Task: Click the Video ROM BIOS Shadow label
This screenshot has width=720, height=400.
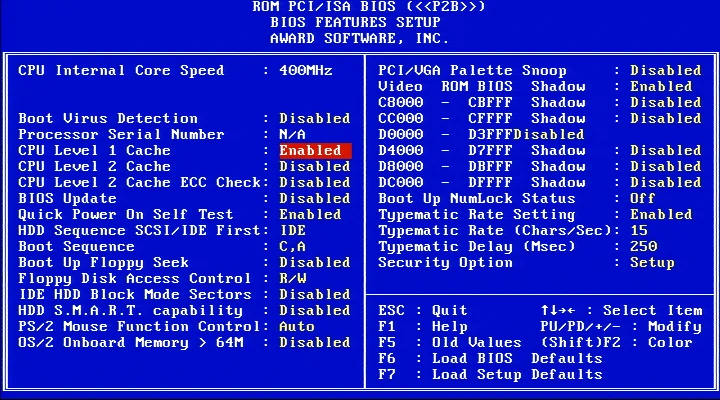Action: [x=482, y=86]
